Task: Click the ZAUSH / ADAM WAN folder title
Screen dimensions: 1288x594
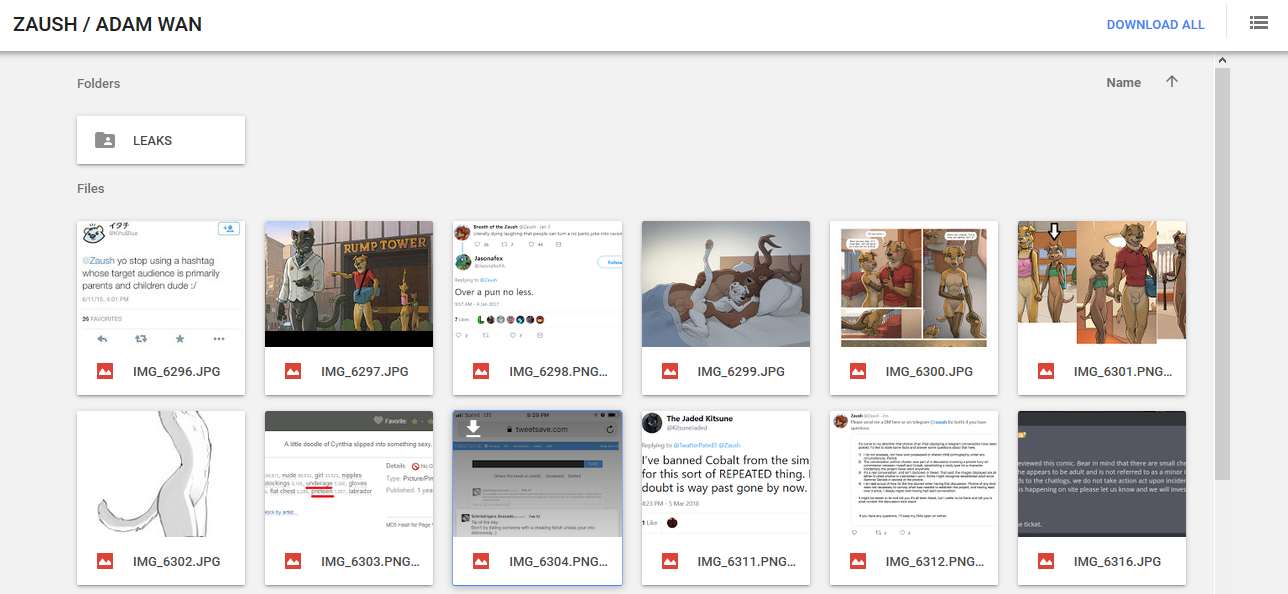Action: point(107,24)
